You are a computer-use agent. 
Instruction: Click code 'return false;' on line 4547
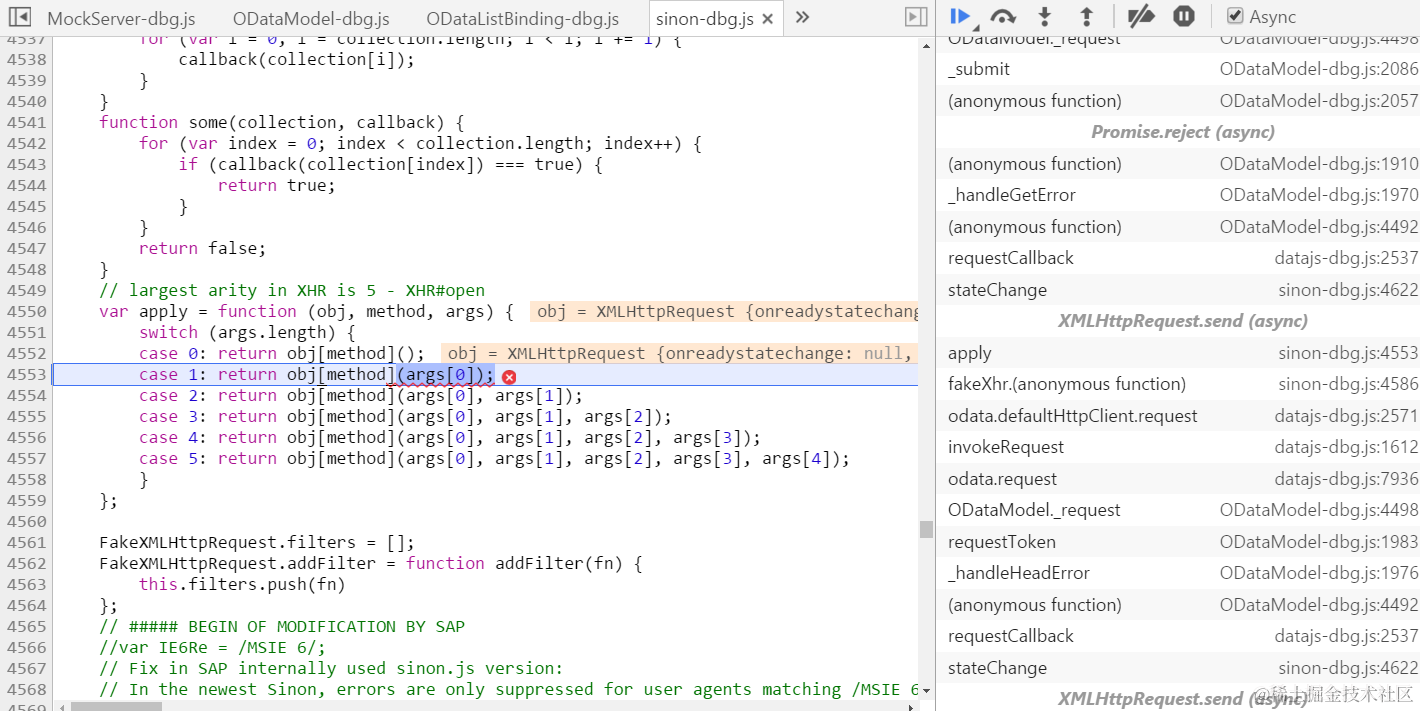202,248
